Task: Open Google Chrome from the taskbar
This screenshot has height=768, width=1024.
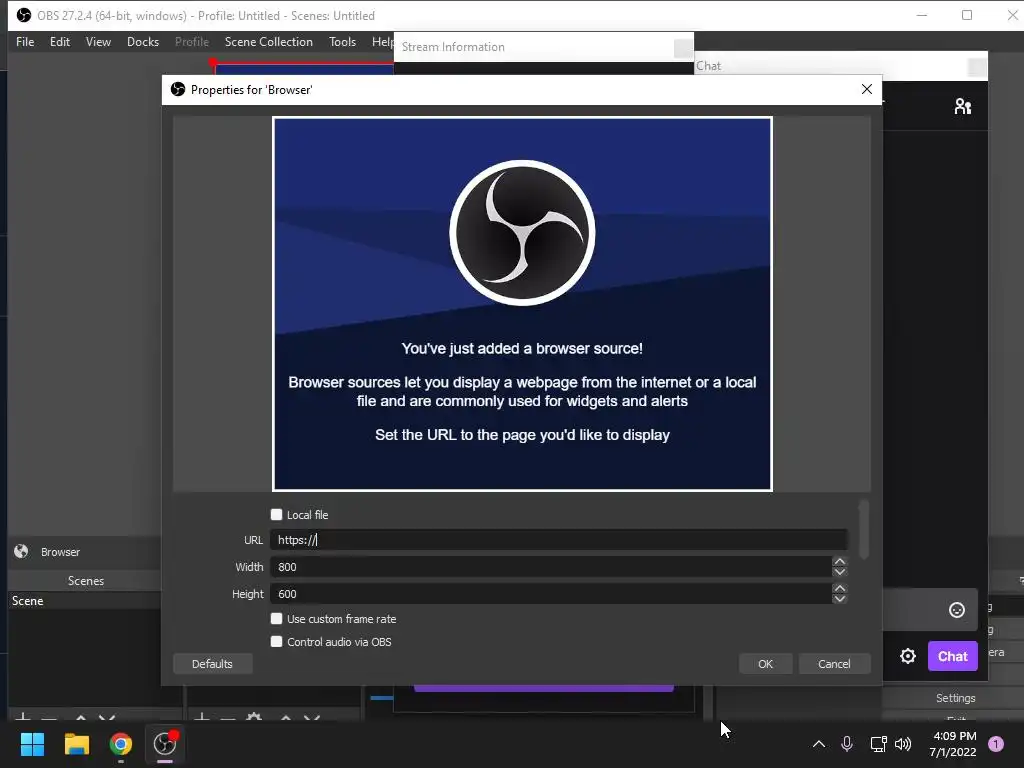Action: [121, 743]
